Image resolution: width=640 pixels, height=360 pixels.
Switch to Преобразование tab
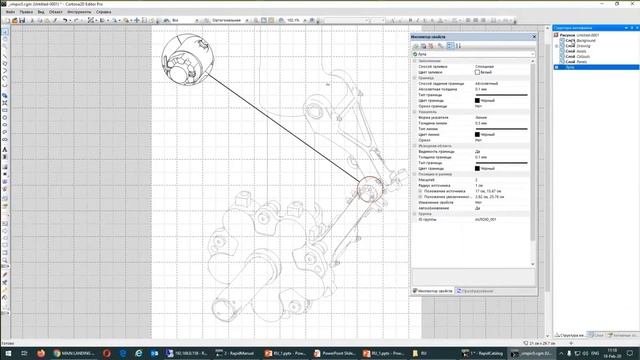pyautogui.click(x=475, y=291)
